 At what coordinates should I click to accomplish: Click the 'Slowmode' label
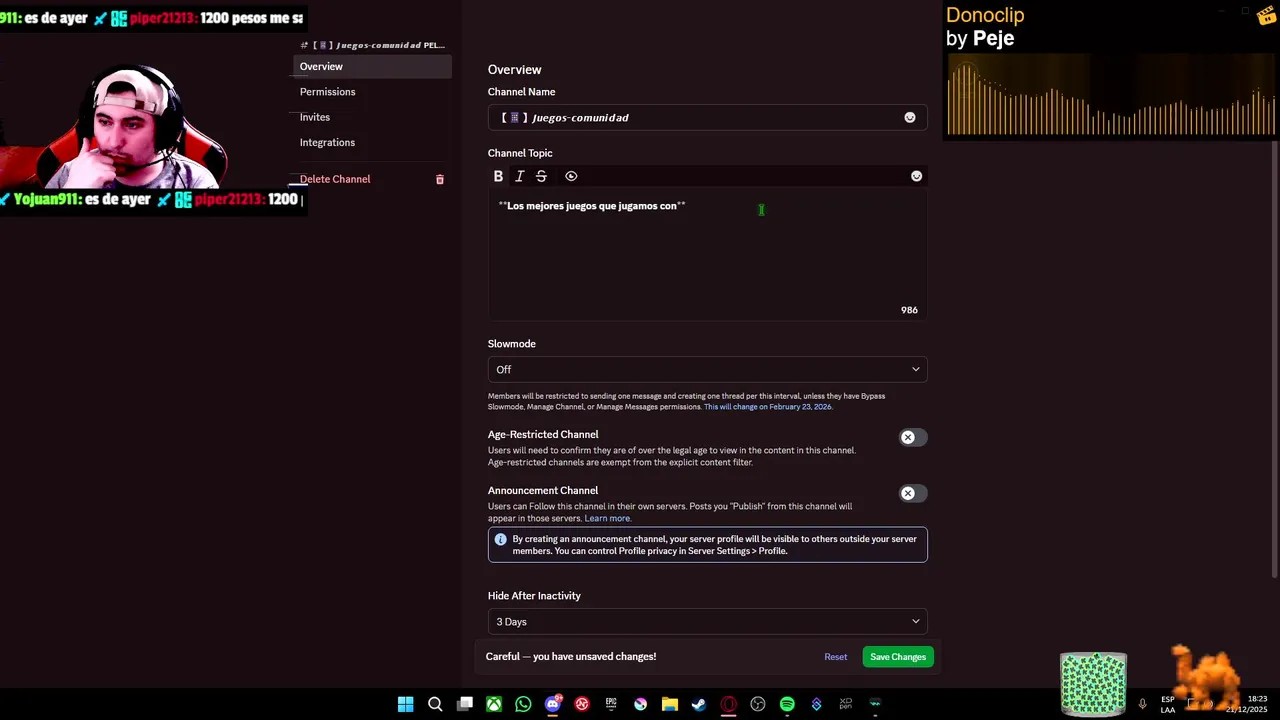point(512,344)
